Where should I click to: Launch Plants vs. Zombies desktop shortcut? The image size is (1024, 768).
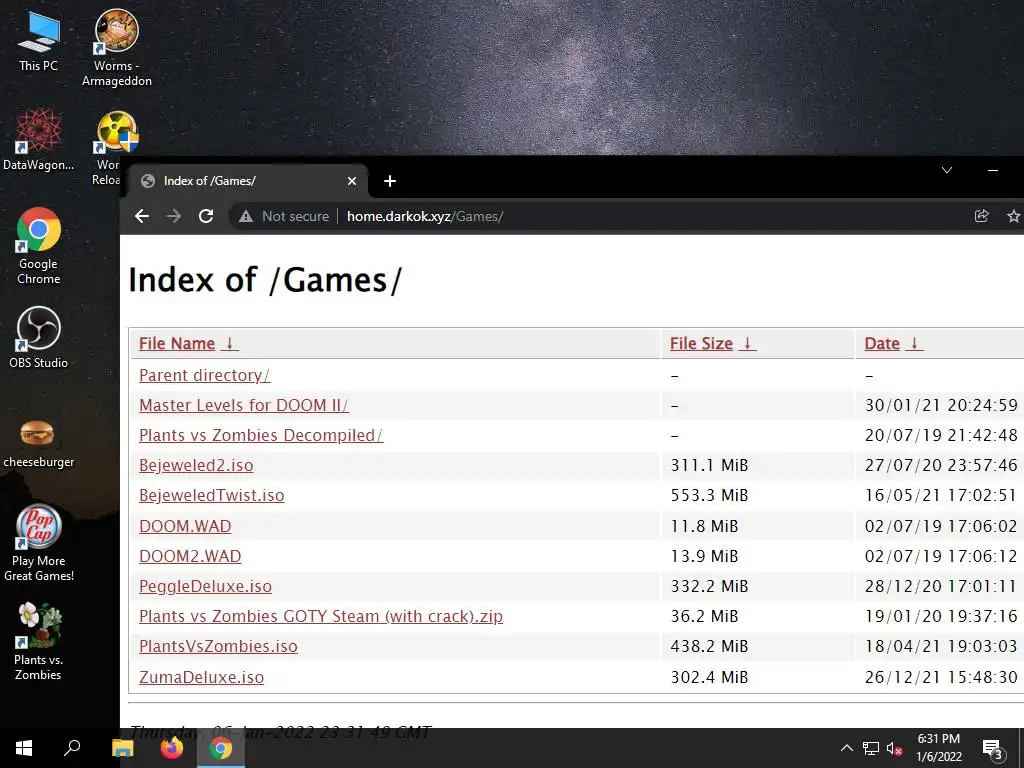[39, 641]
